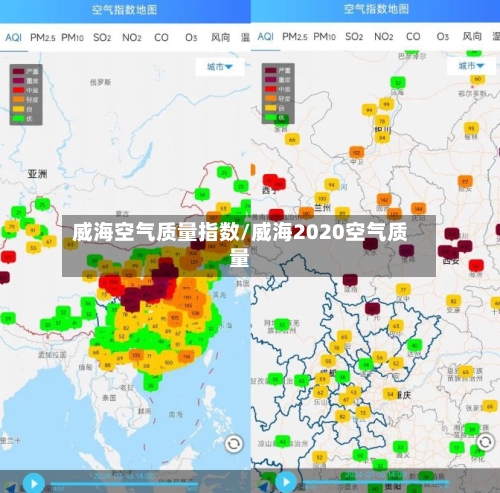Tap the refresh icon on the right map
Image resolution: width=500 pixels, height=493 pixels.
485,442
